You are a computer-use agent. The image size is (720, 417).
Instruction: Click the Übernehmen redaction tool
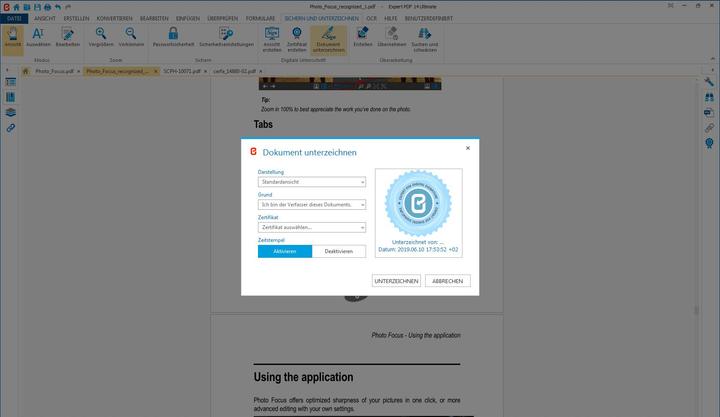(392, 38)
